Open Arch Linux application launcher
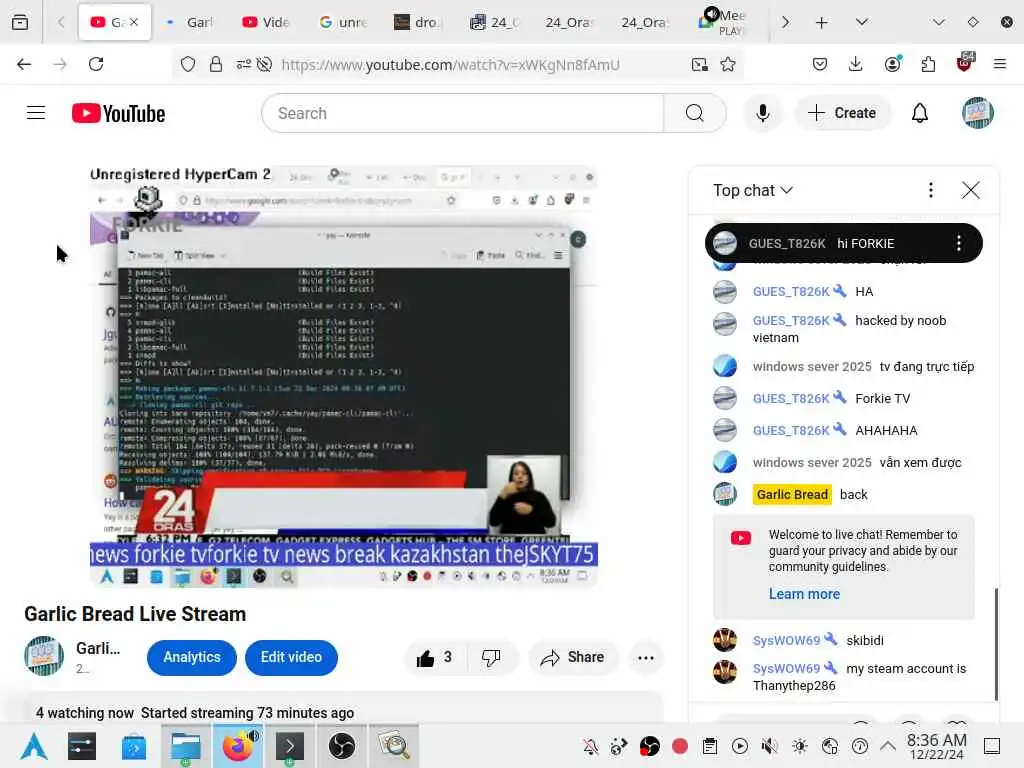 coord(33,746)
